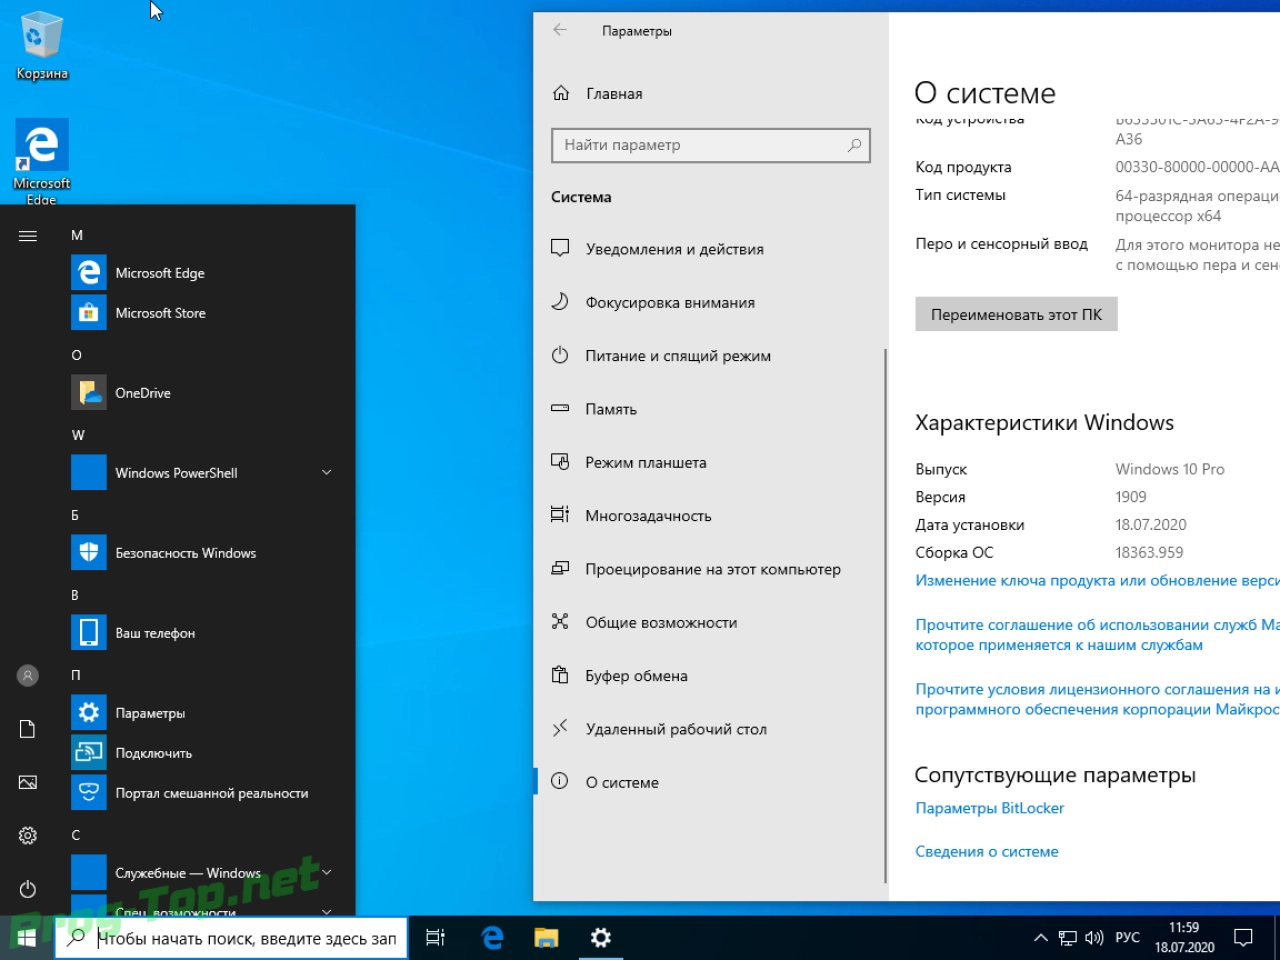Click the Settings sidebar scrollbar
Viewport: 1280px width, 960px height.
[x=885, y=615]
